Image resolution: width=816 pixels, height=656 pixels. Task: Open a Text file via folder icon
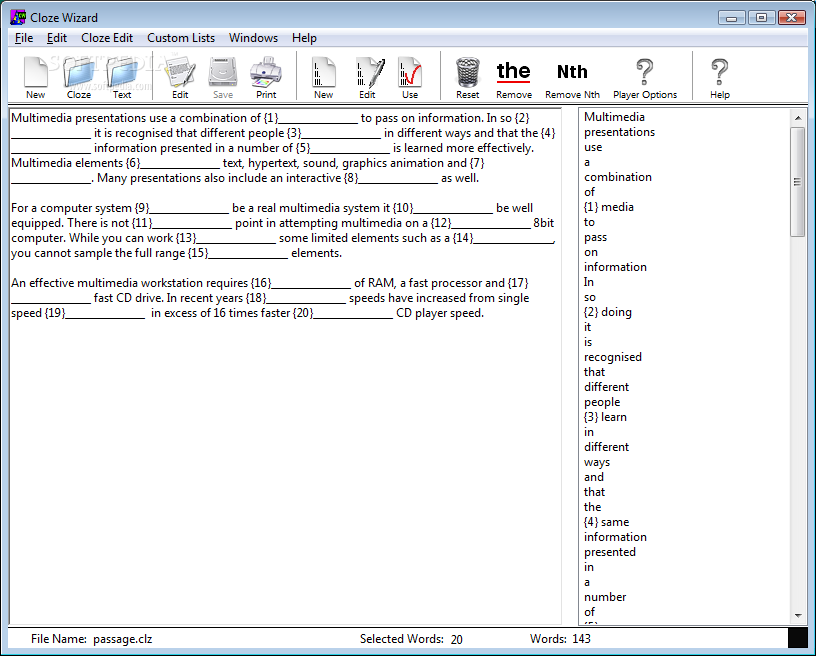122,78
